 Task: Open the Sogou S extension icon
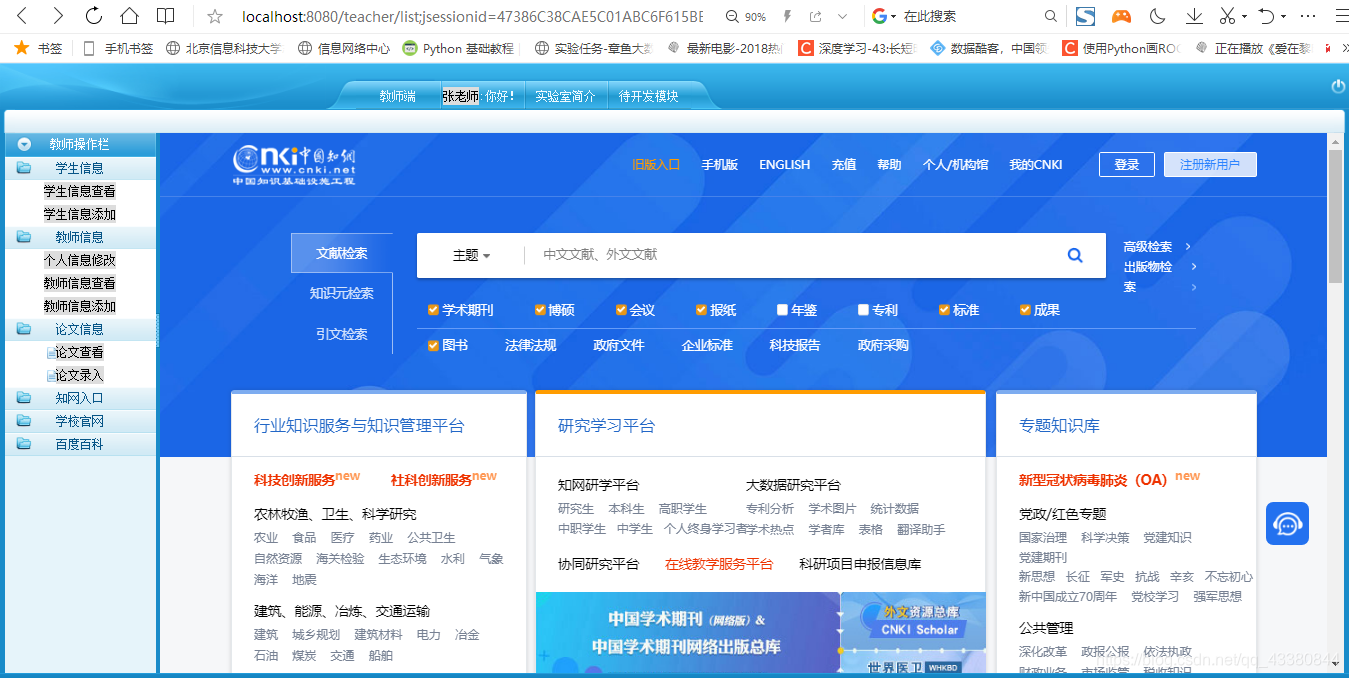(x=1085, y=16)
